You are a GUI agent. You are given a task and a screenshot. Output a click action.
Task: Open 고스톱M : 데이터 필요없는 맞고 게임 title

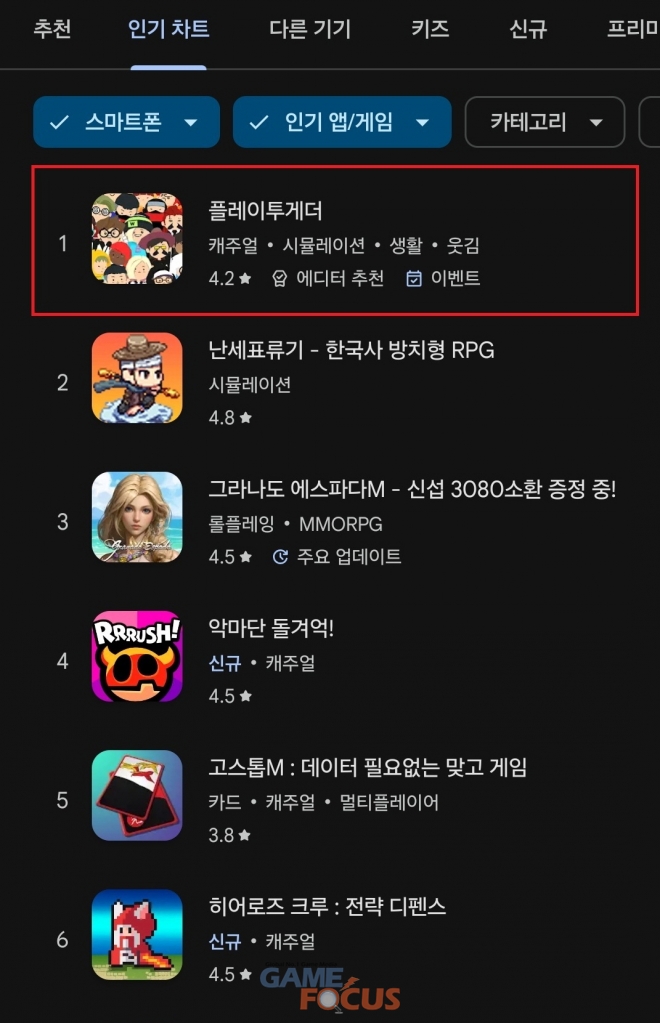click(x=367, y=767)
